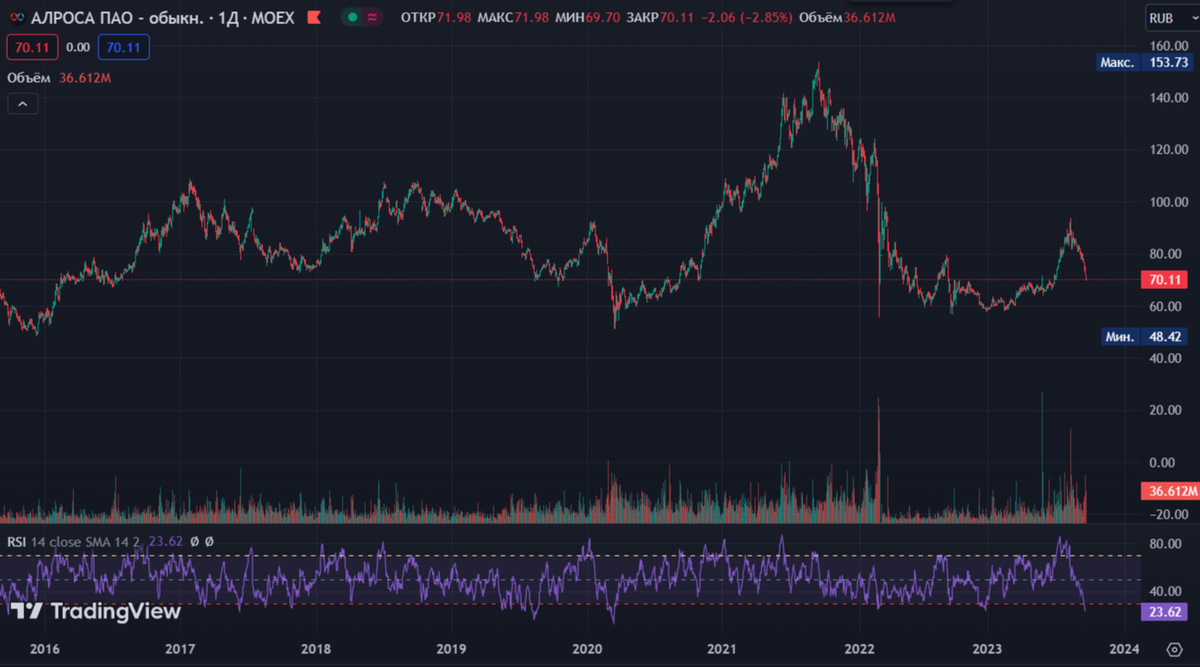Click the TradingView logo
The height and width of the screenshot is (667, 1200).
97,611
